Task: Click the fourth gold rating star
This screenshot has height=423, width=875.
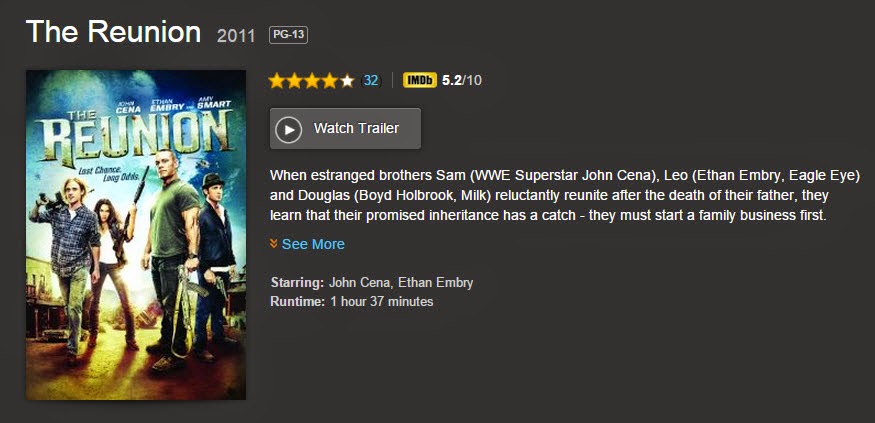Action: click(x=330, y=81)
